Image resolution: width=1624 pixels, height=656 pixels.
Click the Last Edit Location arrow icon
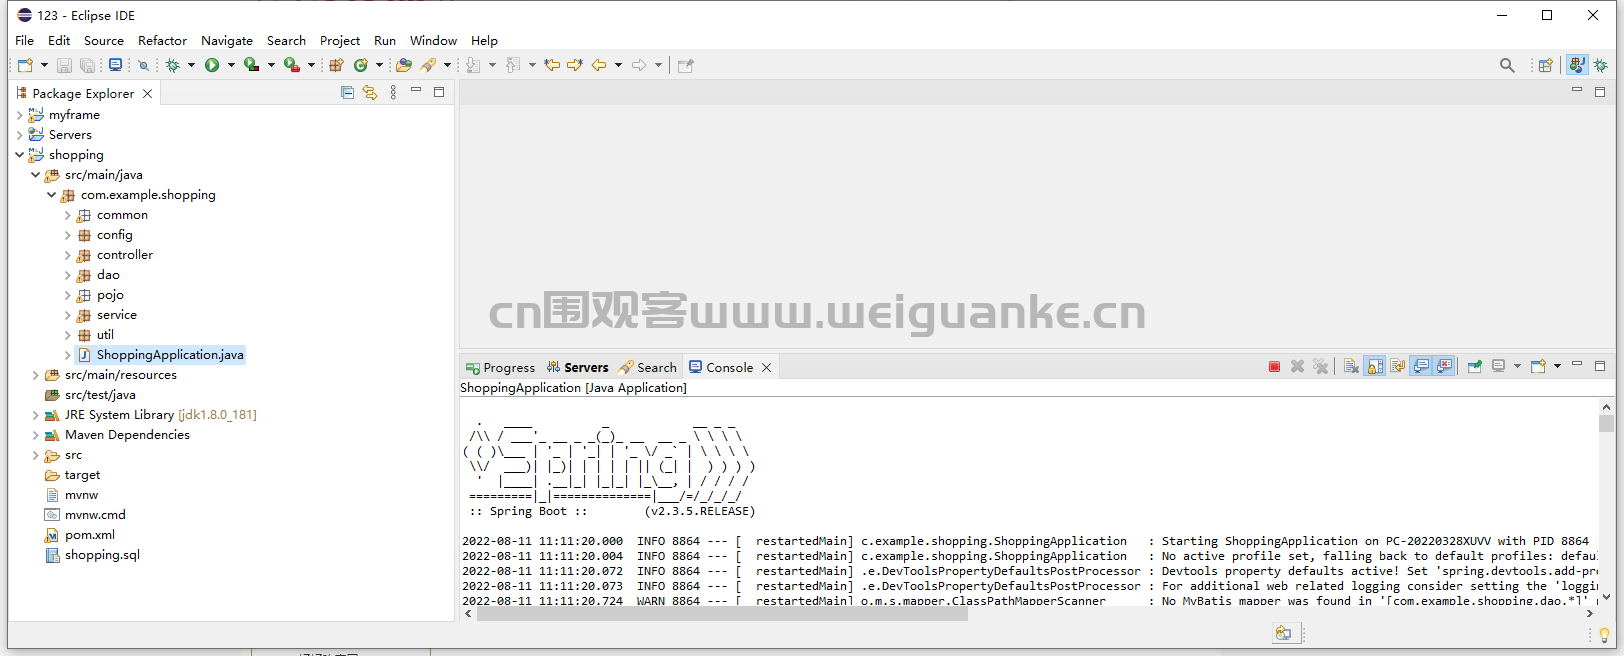(x=552, y=65)
